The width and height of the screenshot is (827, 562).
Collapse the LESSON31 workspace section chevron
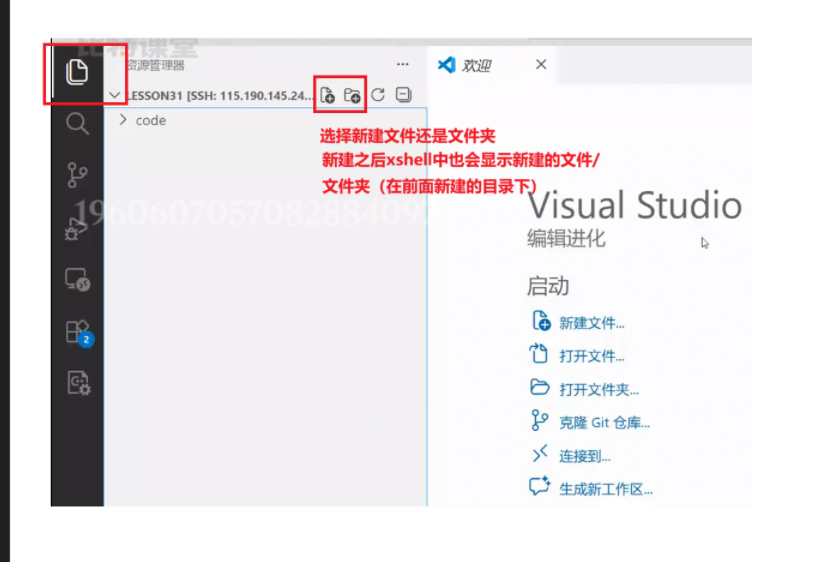[114, 95]
